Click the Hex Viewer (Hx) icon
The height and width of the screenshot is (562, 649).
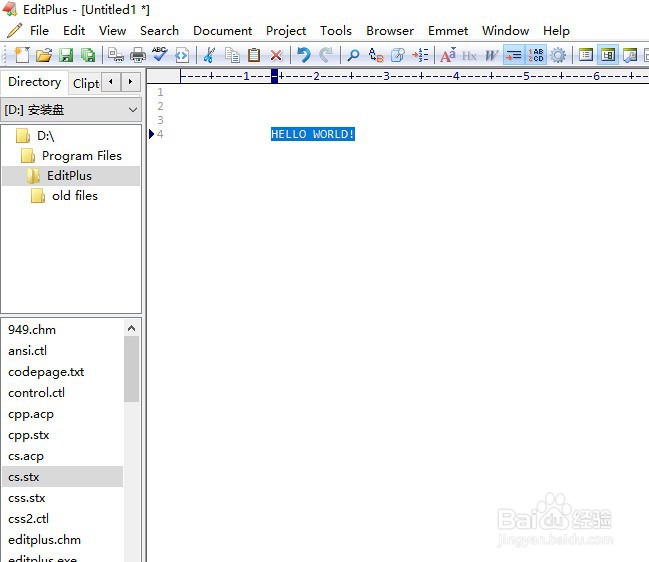(x=469, y=55)
